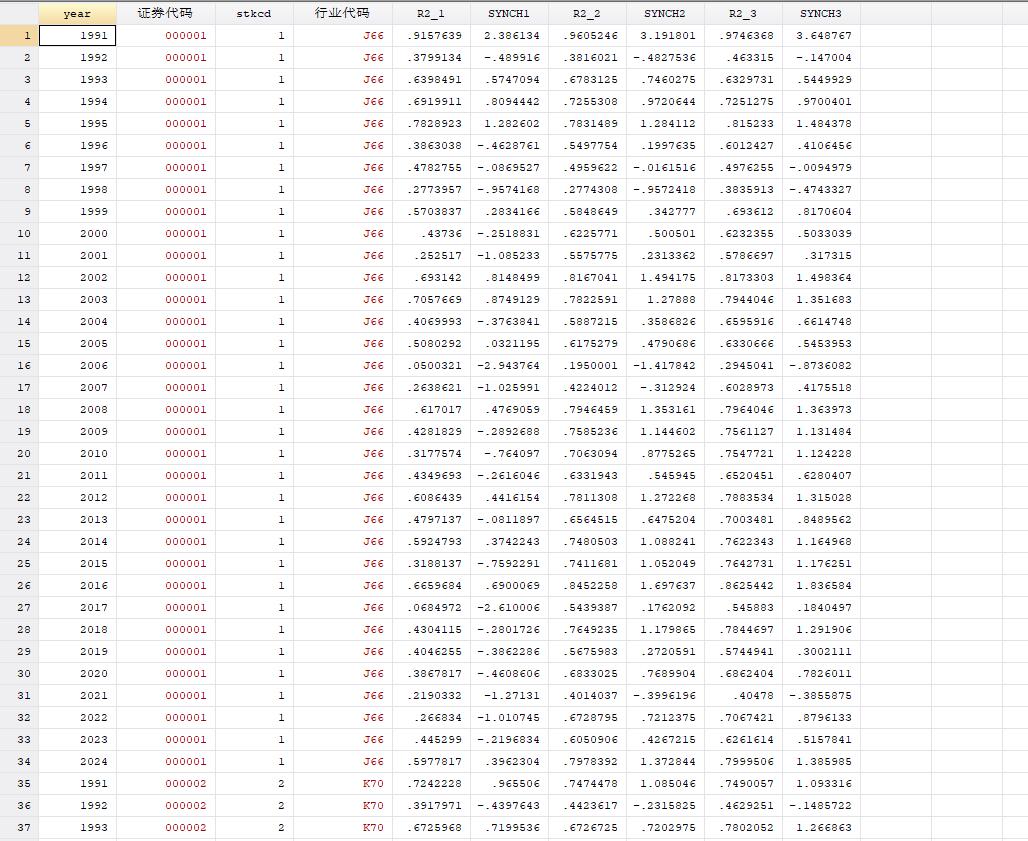This screenshot has height=841, width=1028.
Task: Click SYNCH3 value 1.266863
Action: tap(821, 828)
